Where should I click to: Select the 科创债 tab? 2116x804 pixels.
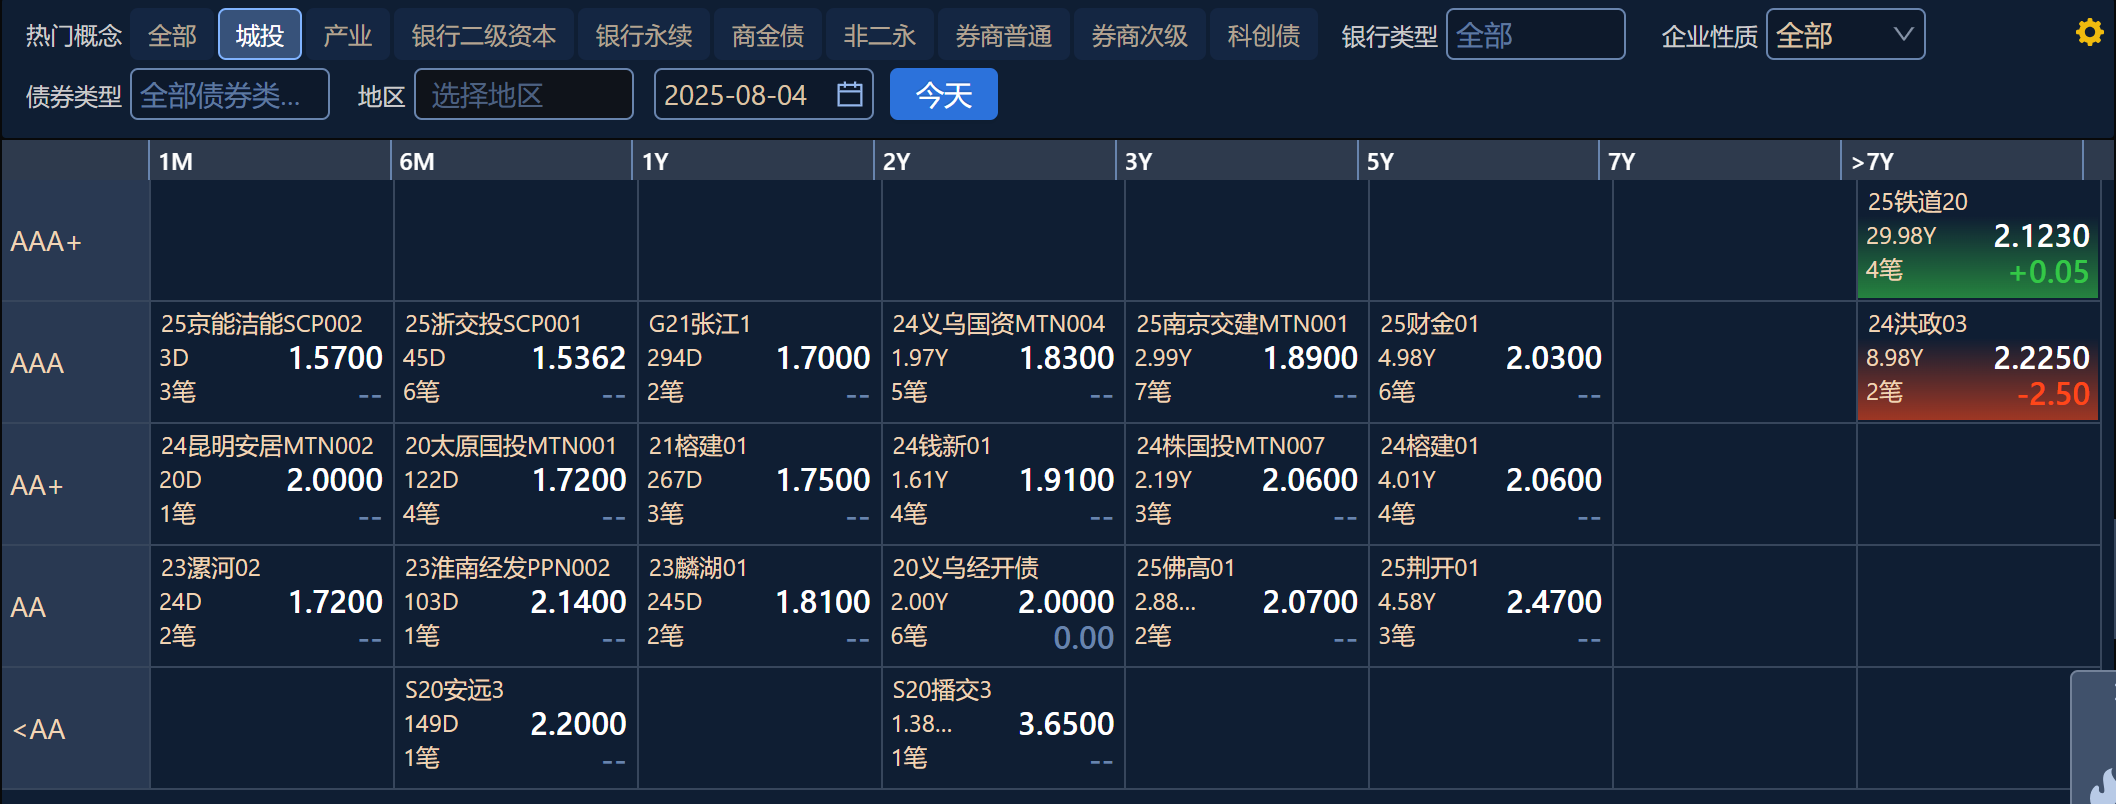[1264, 36]
